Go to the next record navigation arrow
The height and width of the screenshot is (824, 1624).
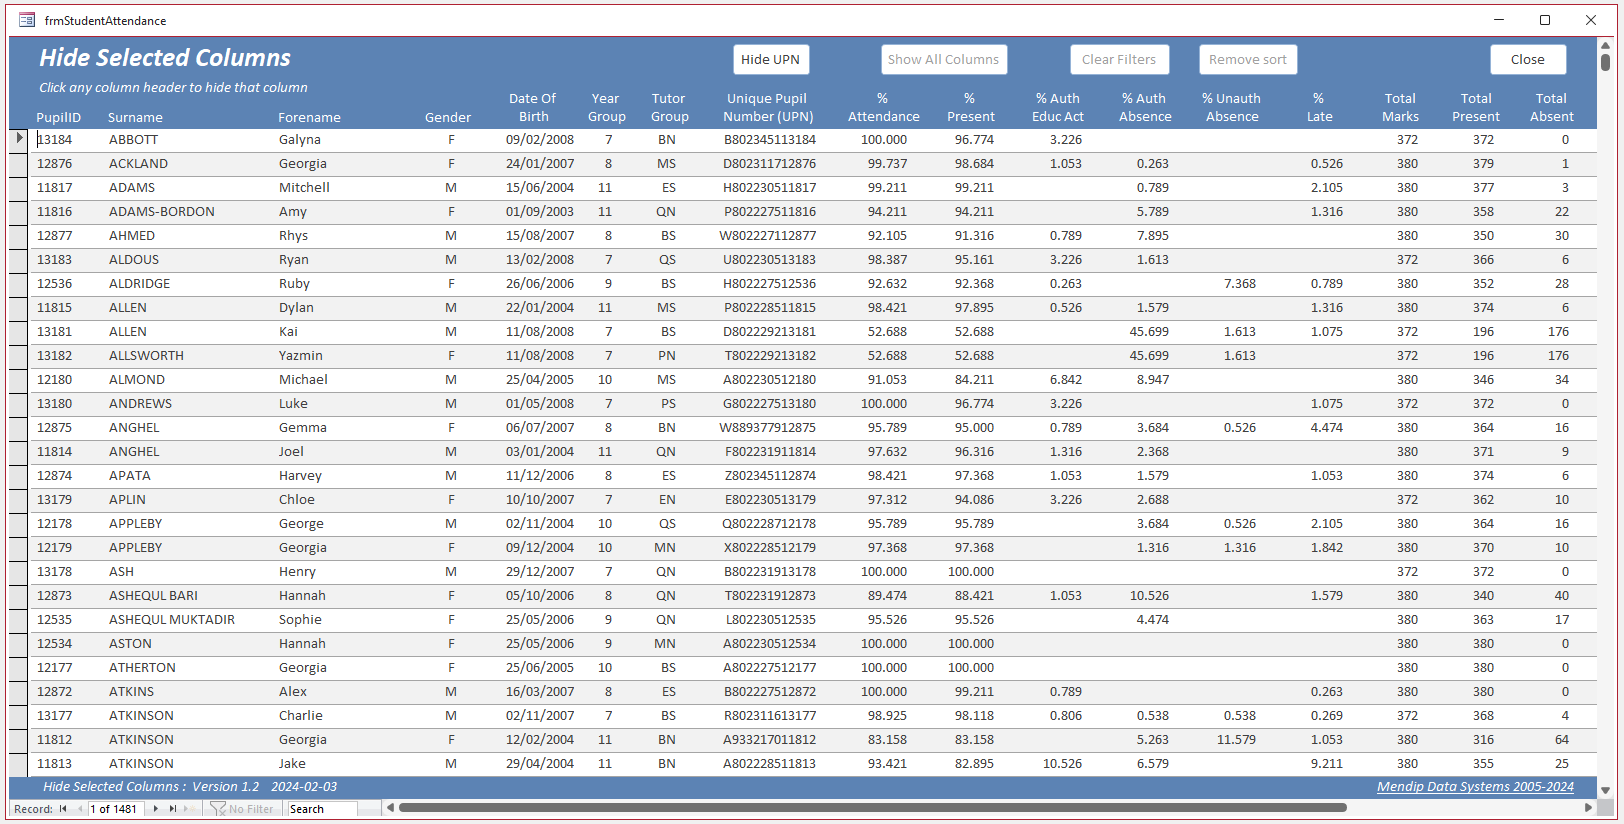155,809
